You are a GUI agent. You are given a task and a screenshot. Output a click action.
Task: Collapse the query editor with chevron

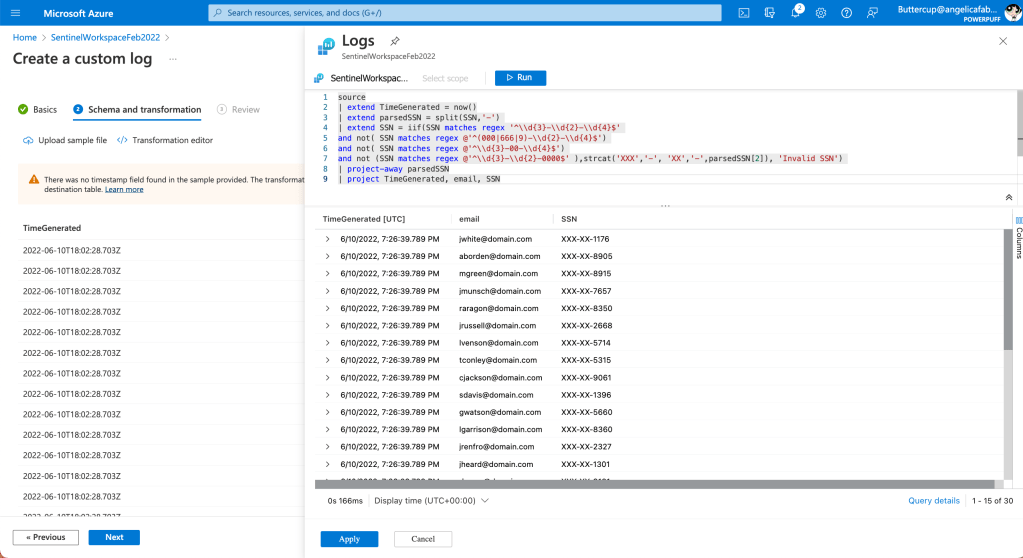point(1008,198)
